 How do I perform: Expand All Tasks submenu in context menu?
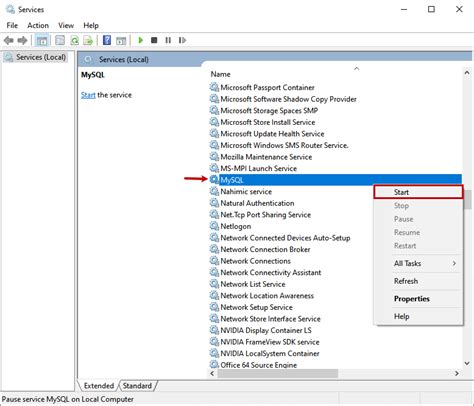tap(418, 263)
